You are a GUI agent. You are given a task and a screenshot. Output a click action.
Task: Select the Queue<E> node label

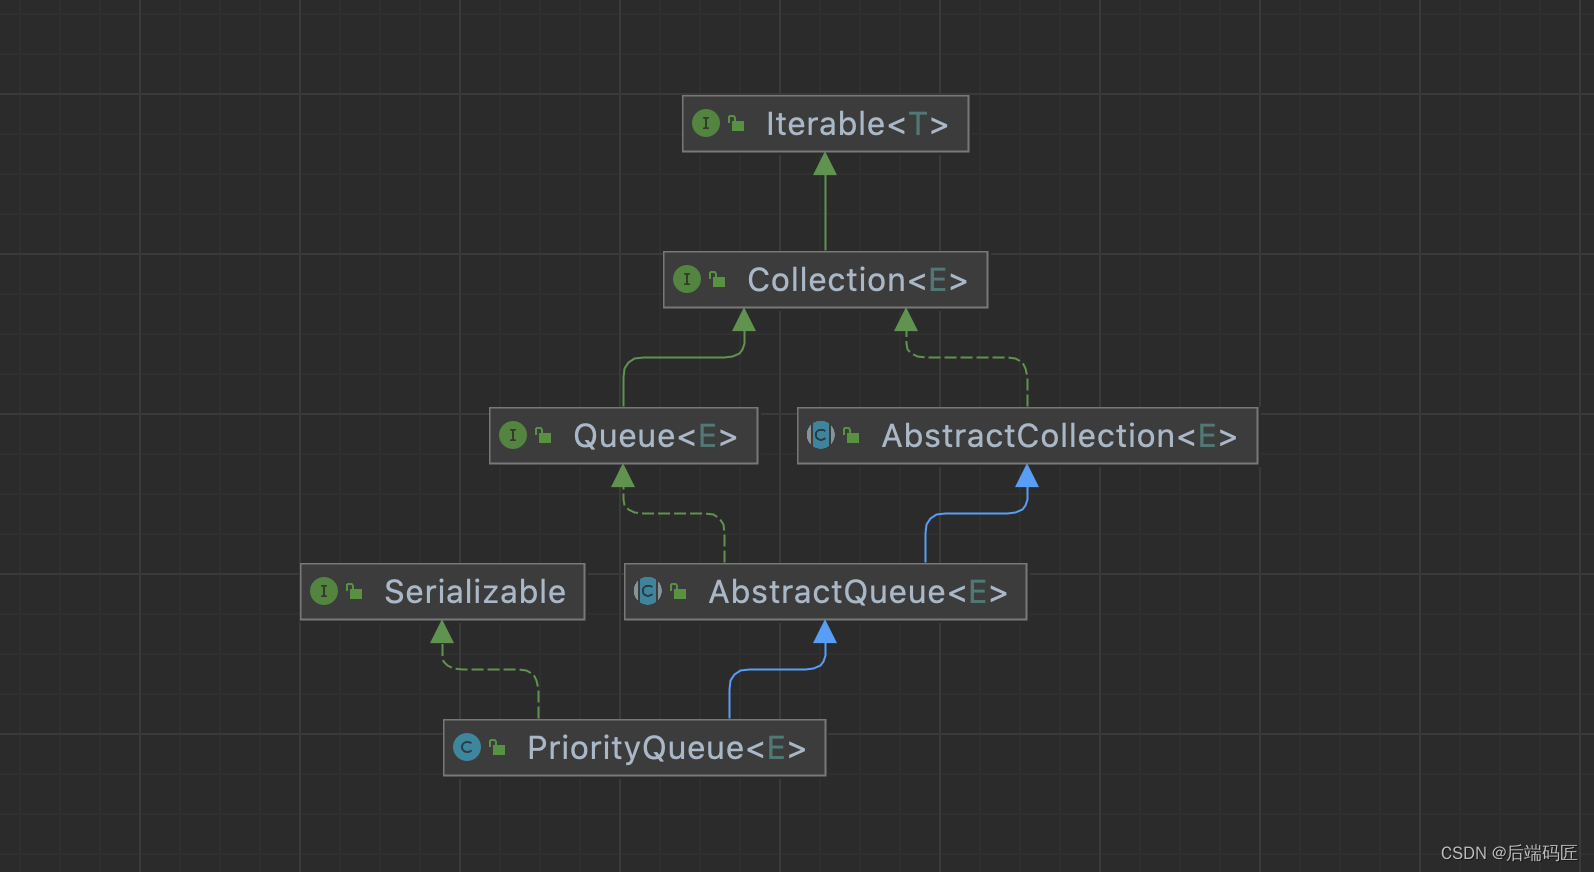click(x=655, y=436)
